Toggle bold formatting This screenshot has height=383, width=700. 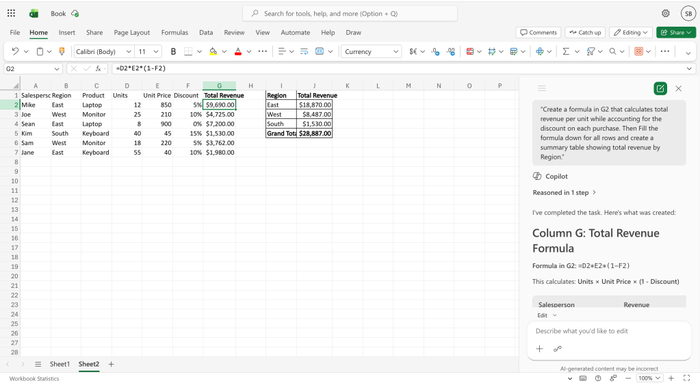point(173,51)
